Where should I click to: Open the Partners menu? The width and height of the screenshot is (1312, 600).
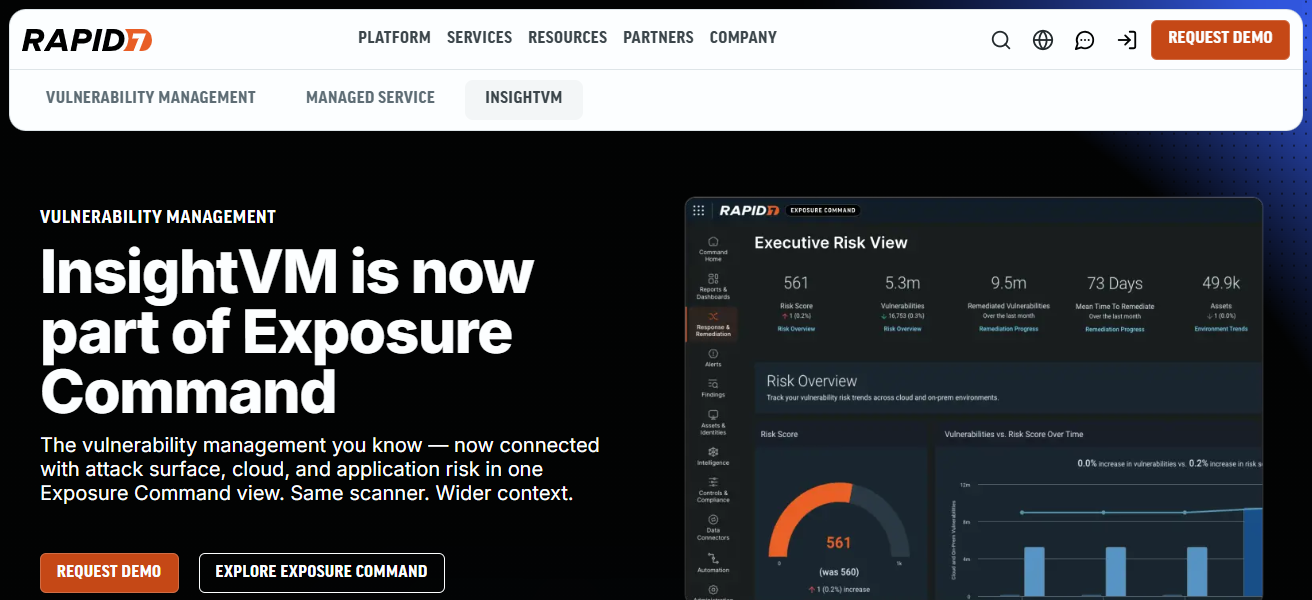click(658, 37)
